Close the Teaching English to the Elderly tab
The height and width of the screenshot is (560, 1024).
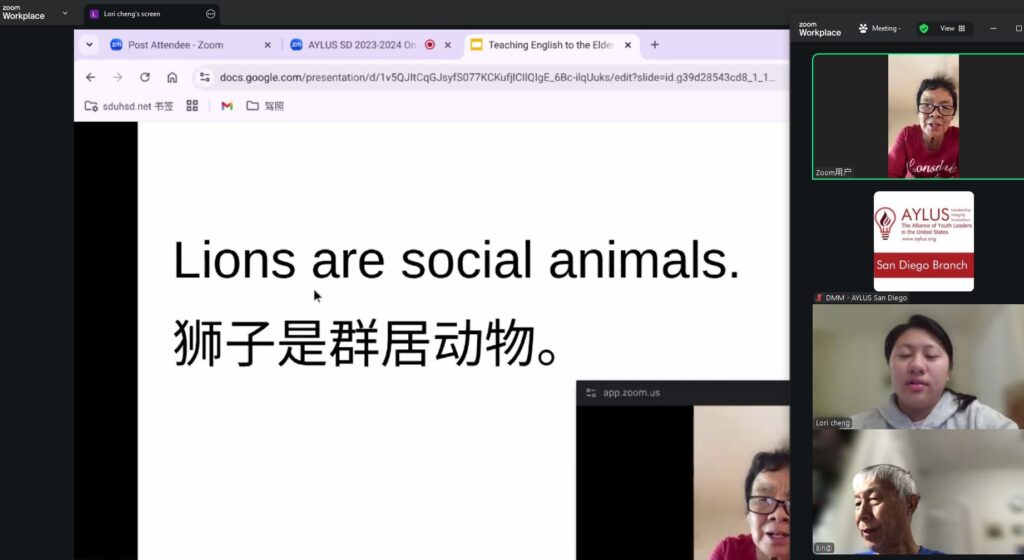tap(628, 45)
